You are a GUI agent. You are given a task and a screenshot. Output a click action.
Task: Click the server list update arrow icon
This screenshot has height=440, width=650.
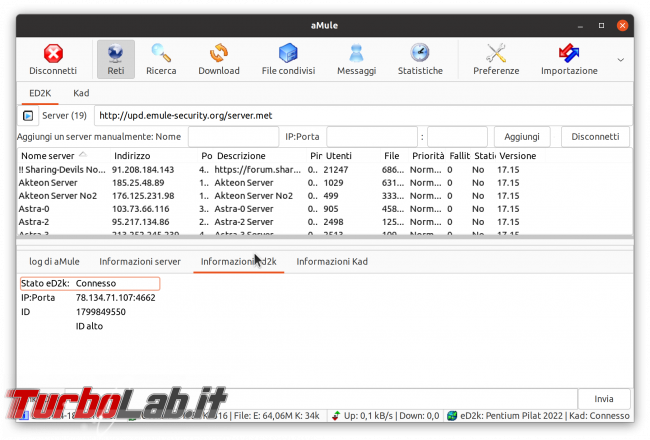(x=28, y=116)
